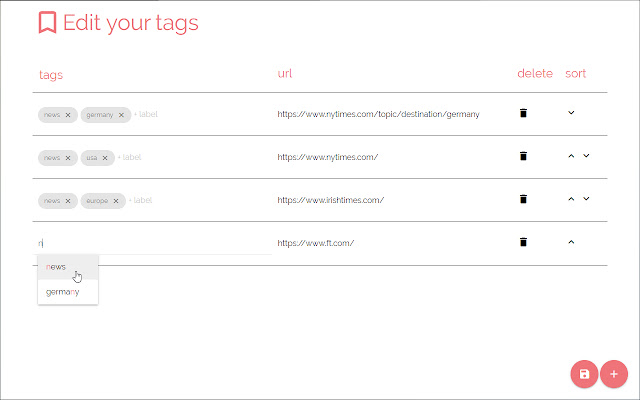Delete the ft.com row

[522, 243]
